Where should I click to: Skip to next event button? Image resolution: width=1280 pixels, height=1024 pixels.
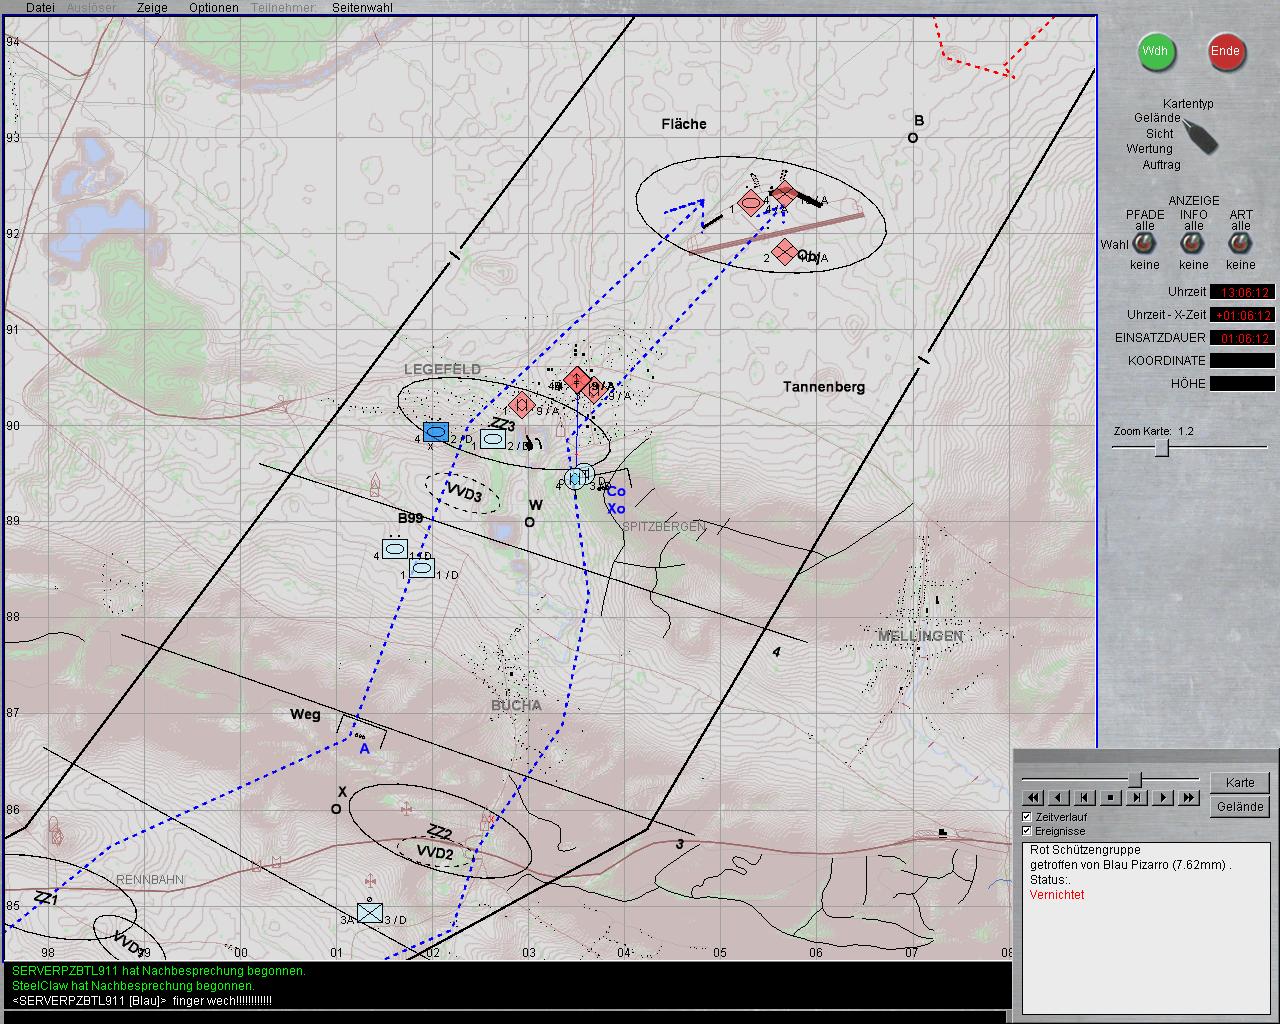(x=1137, y=797)
